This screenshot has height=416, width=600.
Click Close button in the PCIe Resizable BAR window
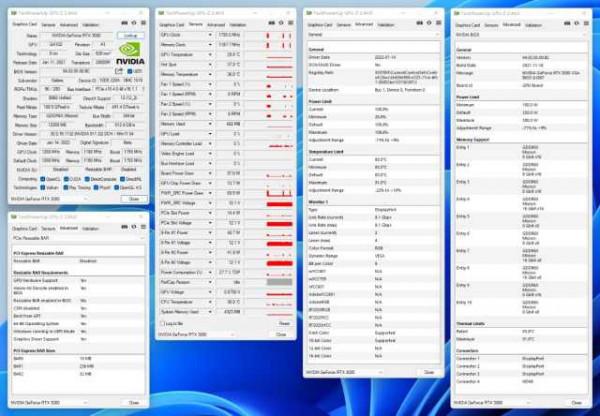point(134,403)
